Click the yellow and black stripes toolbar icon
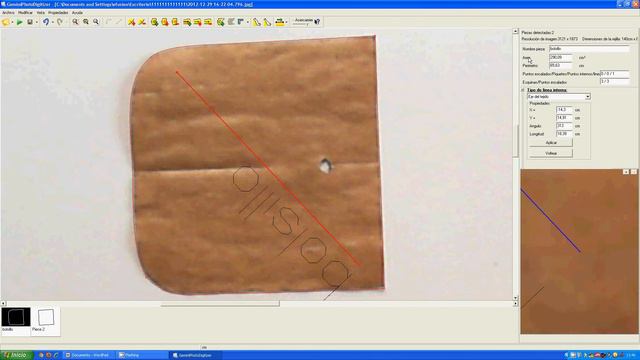Viewport: 640px width, 360px height. coord(280,22)
